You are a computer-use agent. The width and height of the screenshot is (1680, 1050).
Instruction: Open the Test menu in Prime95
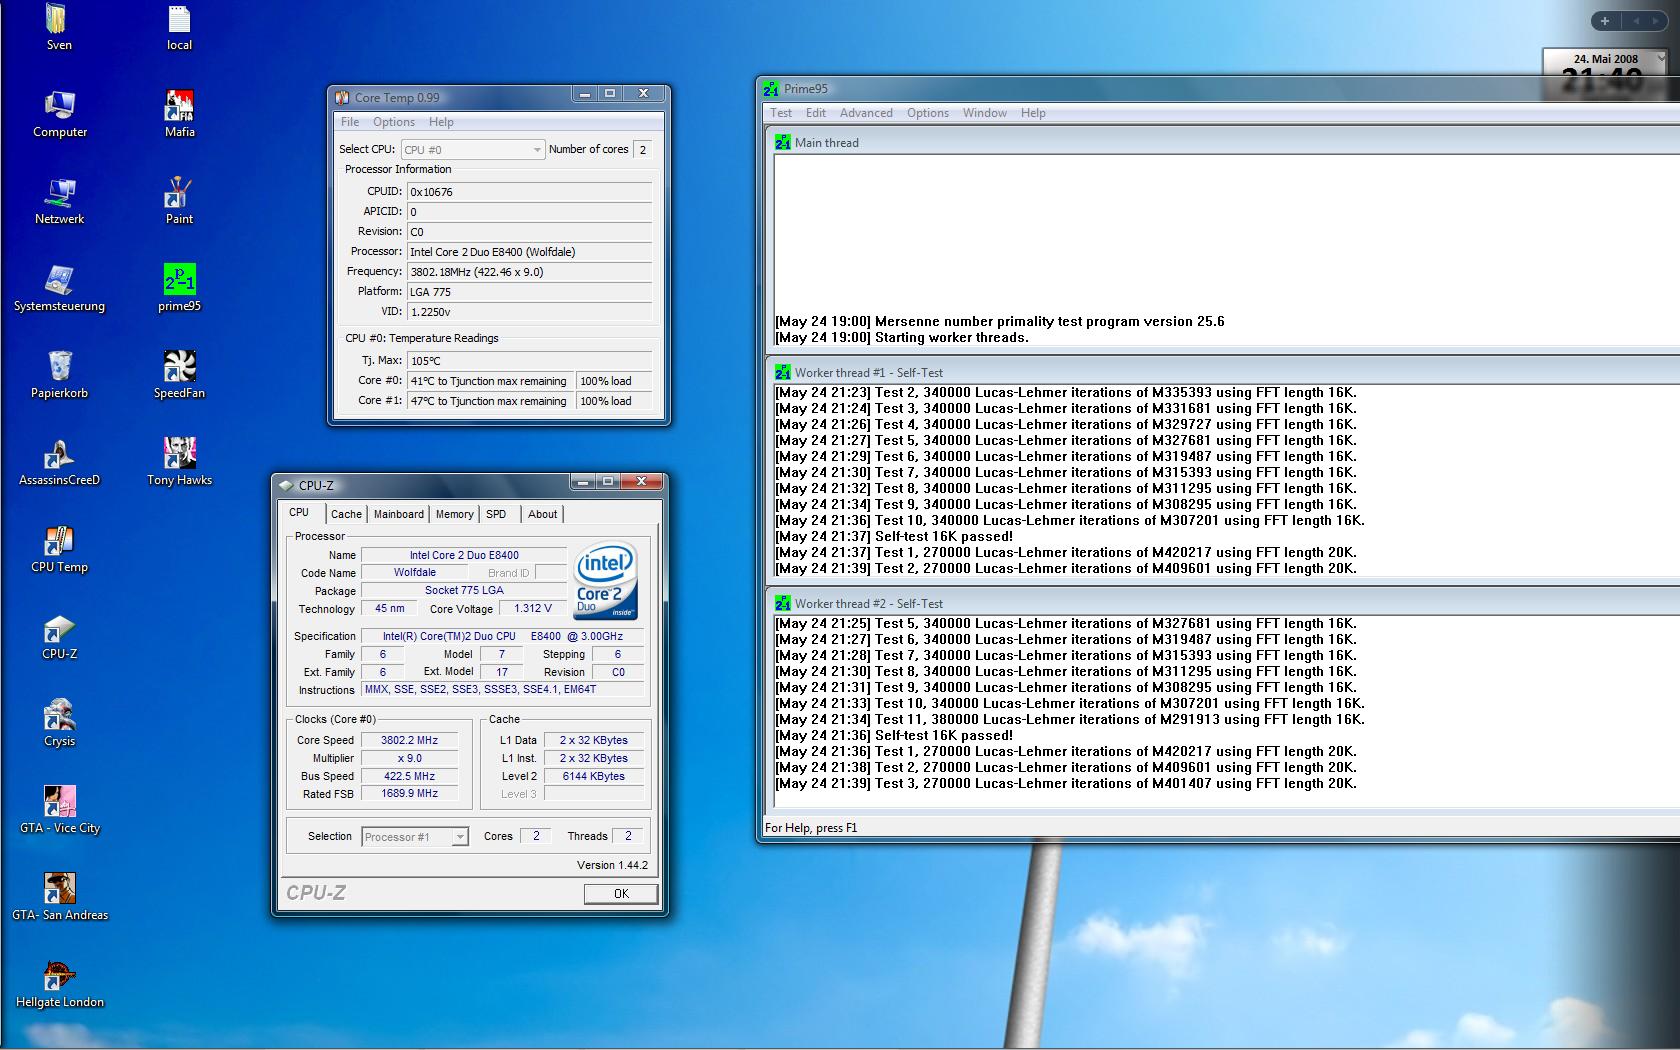click(781, 113)
